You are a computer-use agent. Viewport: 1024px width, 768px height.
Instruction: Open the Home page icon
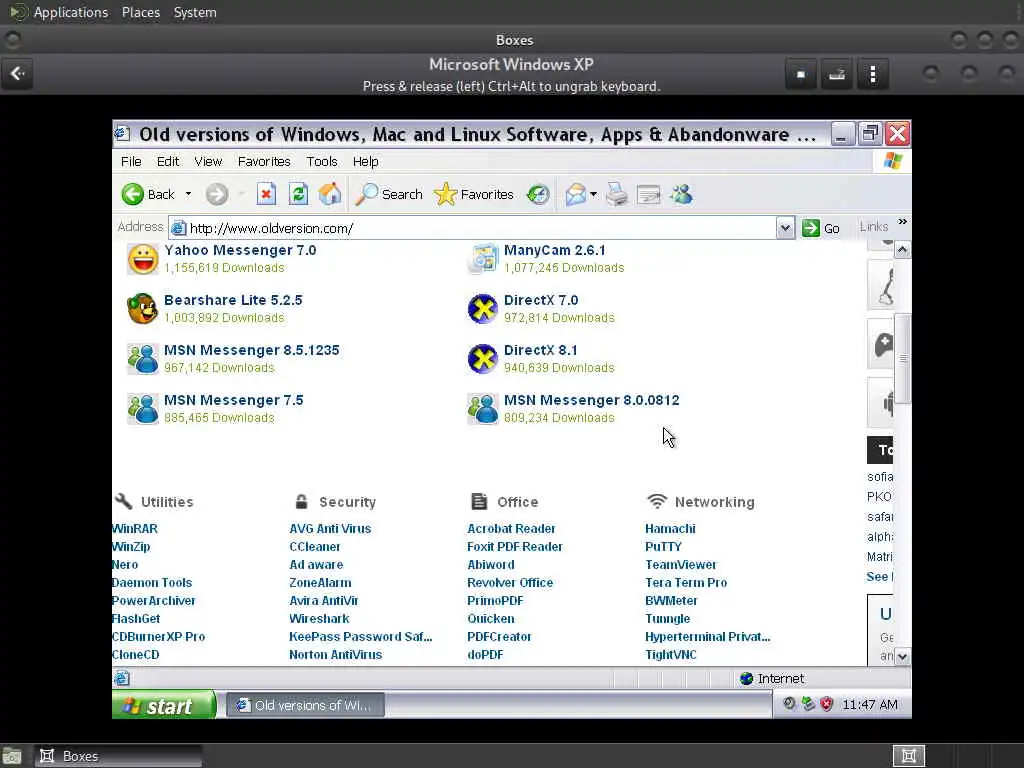[330, 194]
